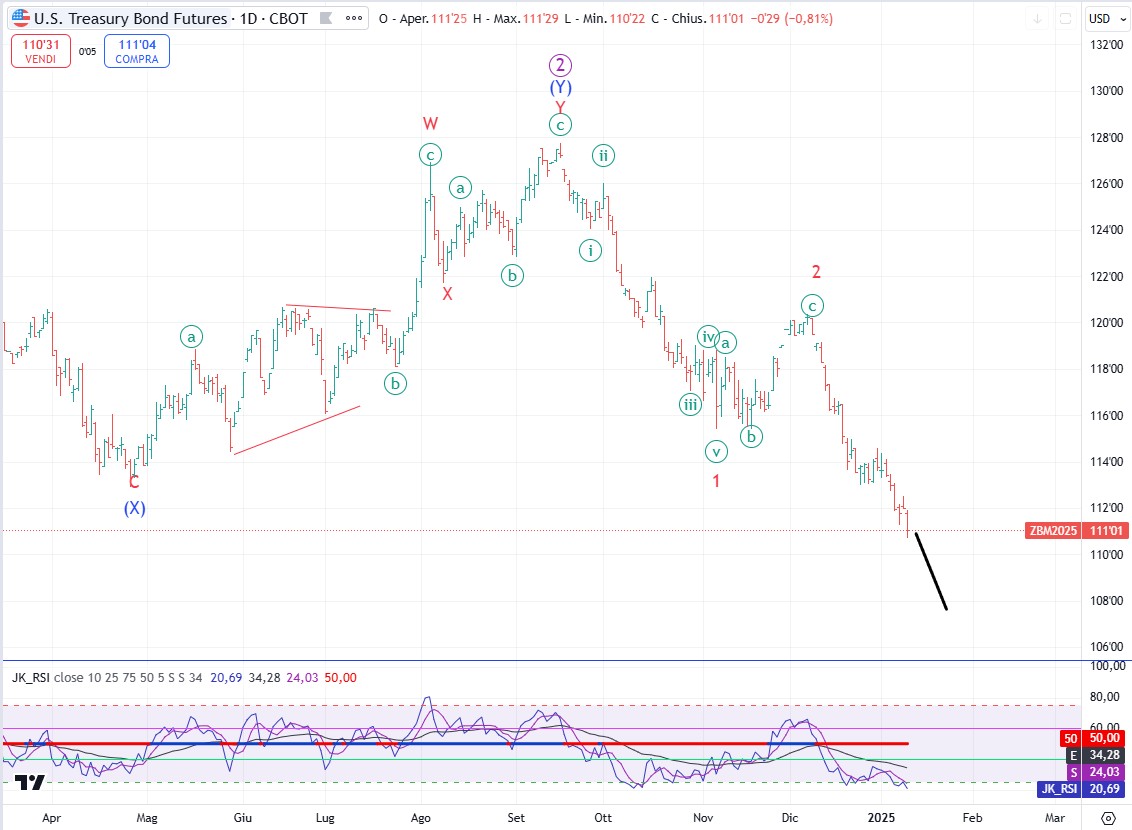1132x830 pixels.
Task: Click the 0'05 spread value
Action: (87, 51)
